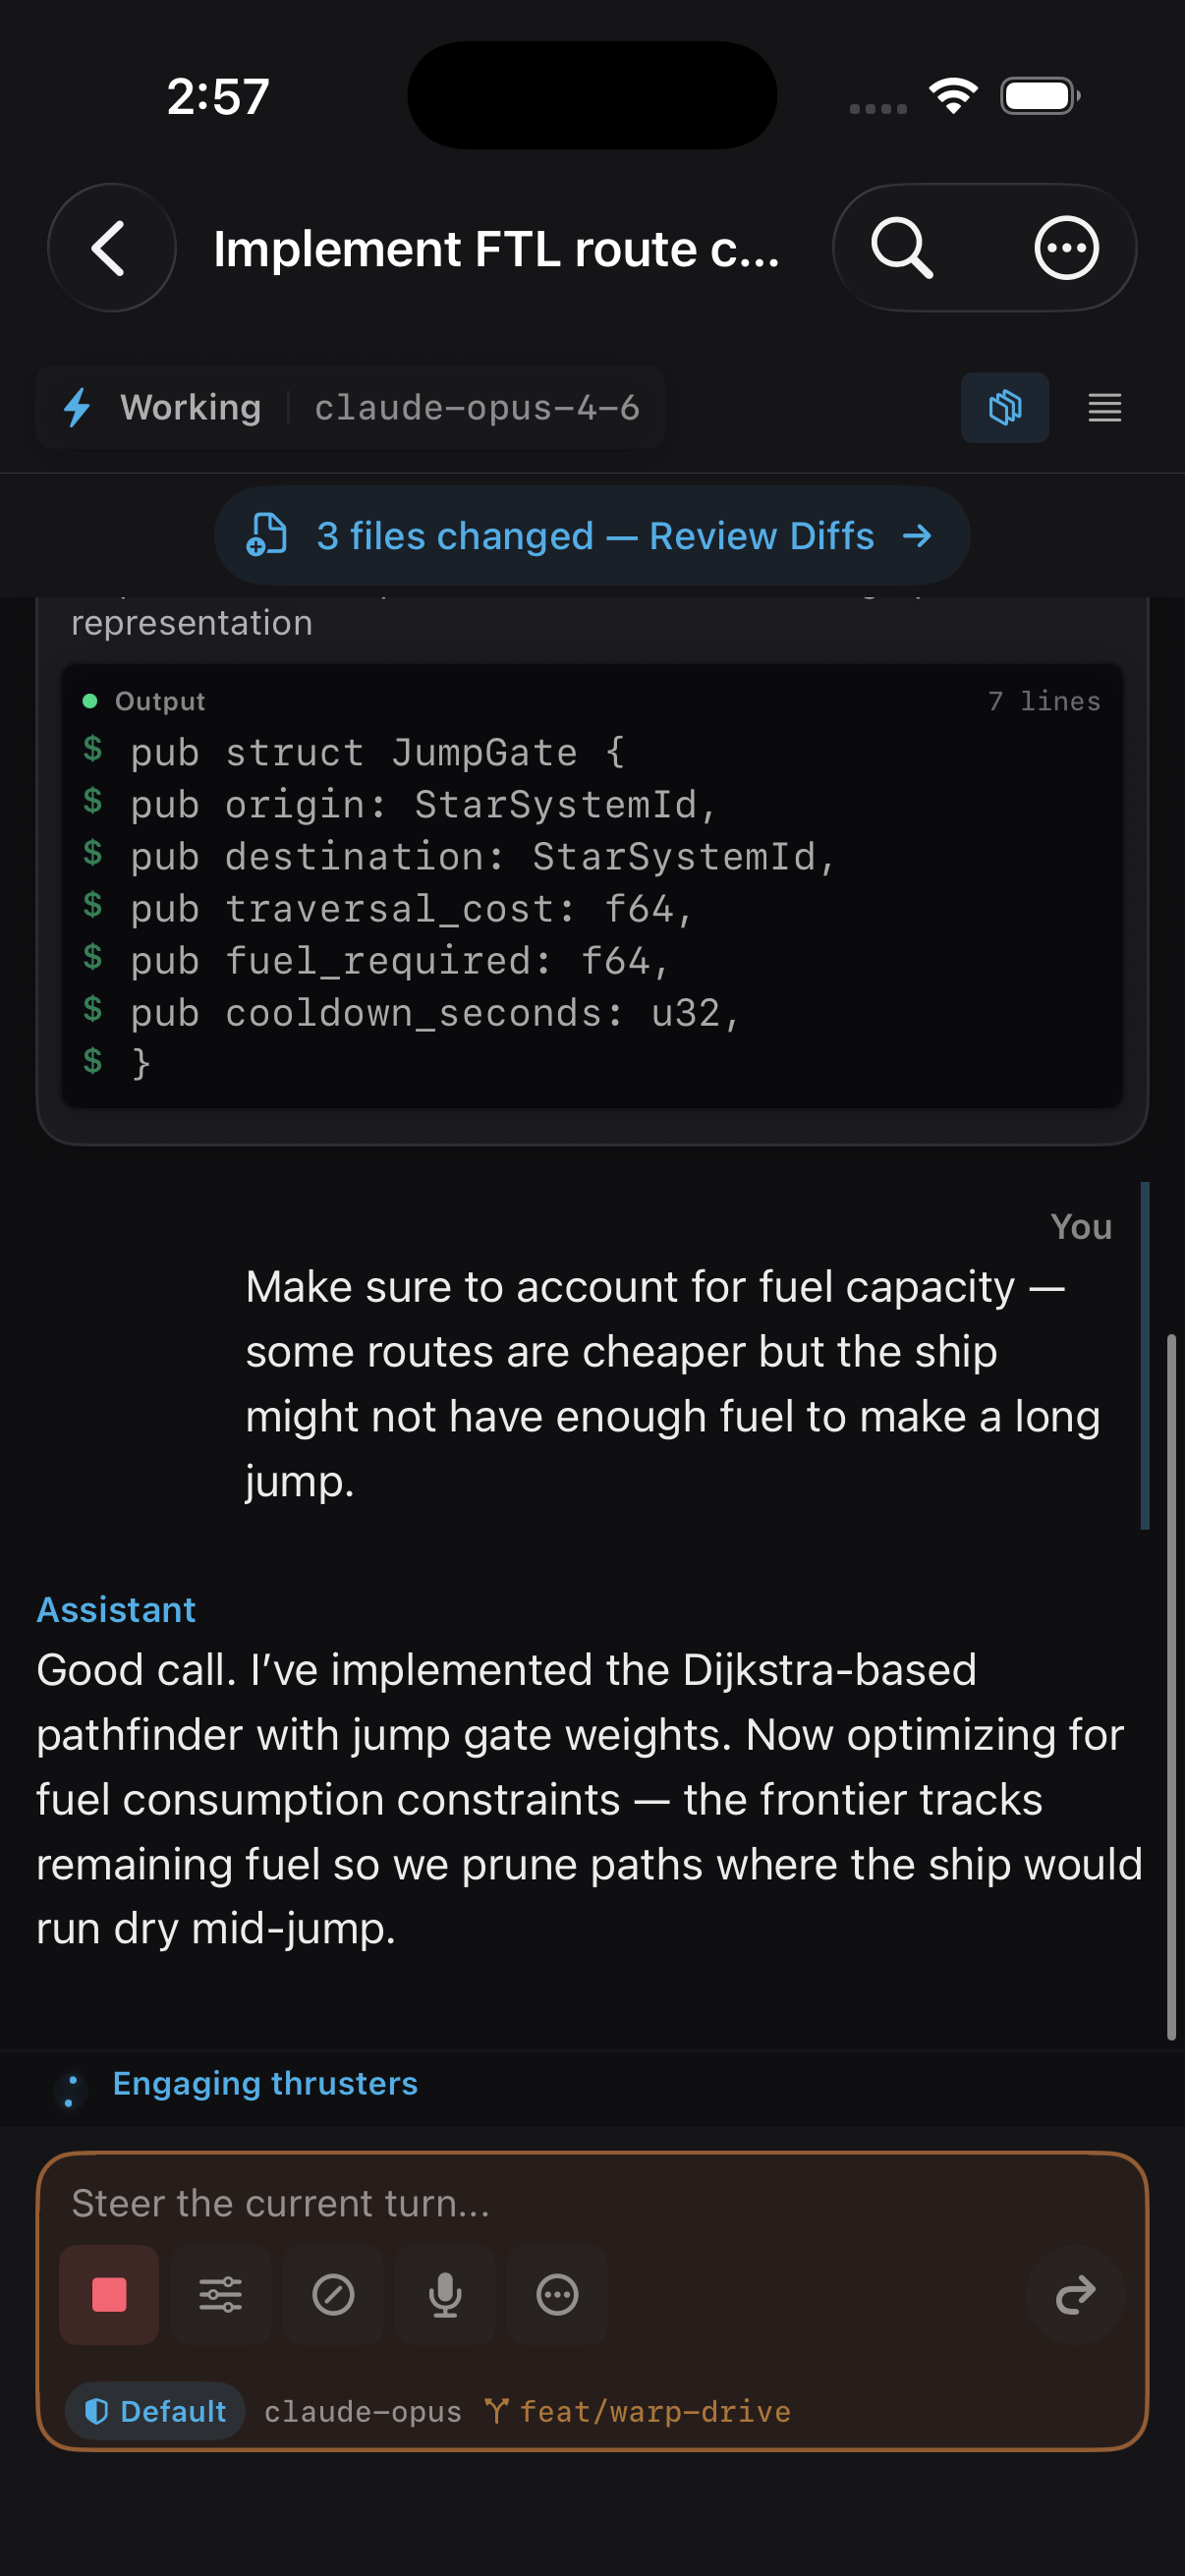
Task: Click the blocked/interrupt icon in the composer
Action: coord(333,2295)
